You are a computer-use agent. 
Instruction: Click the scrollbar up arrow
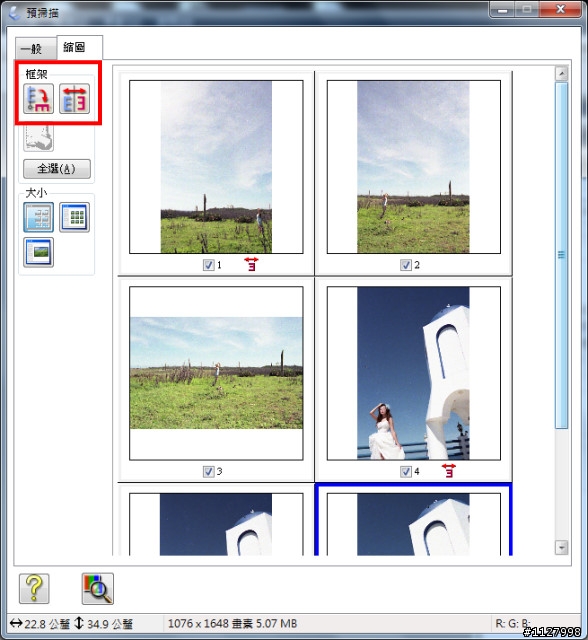click(561, 74)
